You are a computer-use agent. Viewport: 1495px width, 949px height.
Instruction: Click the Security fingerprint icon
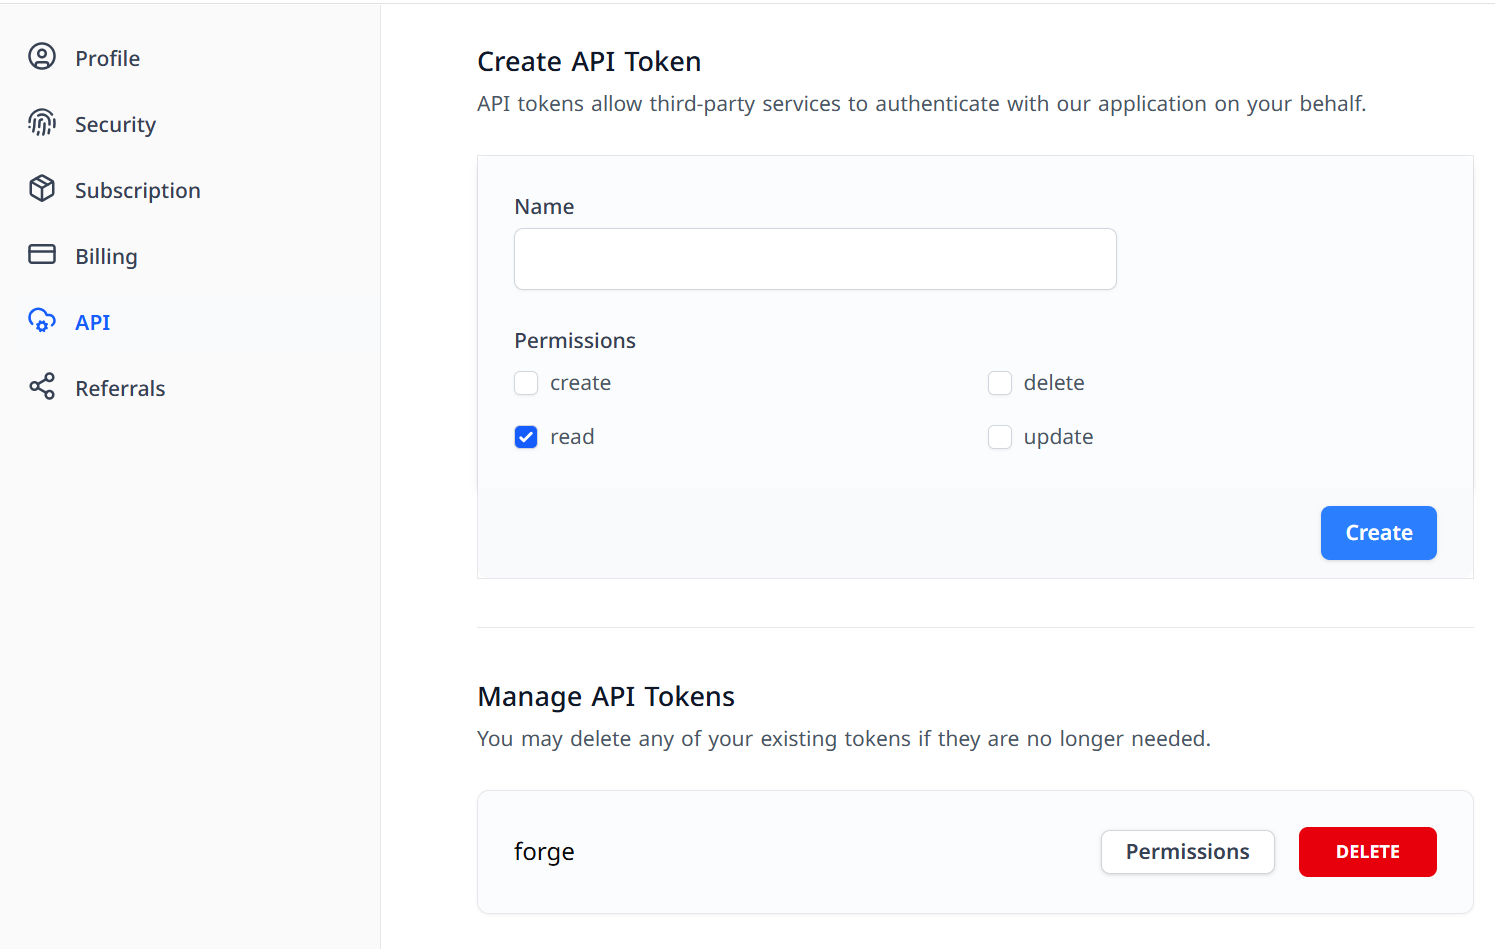(x=42, y=123)
